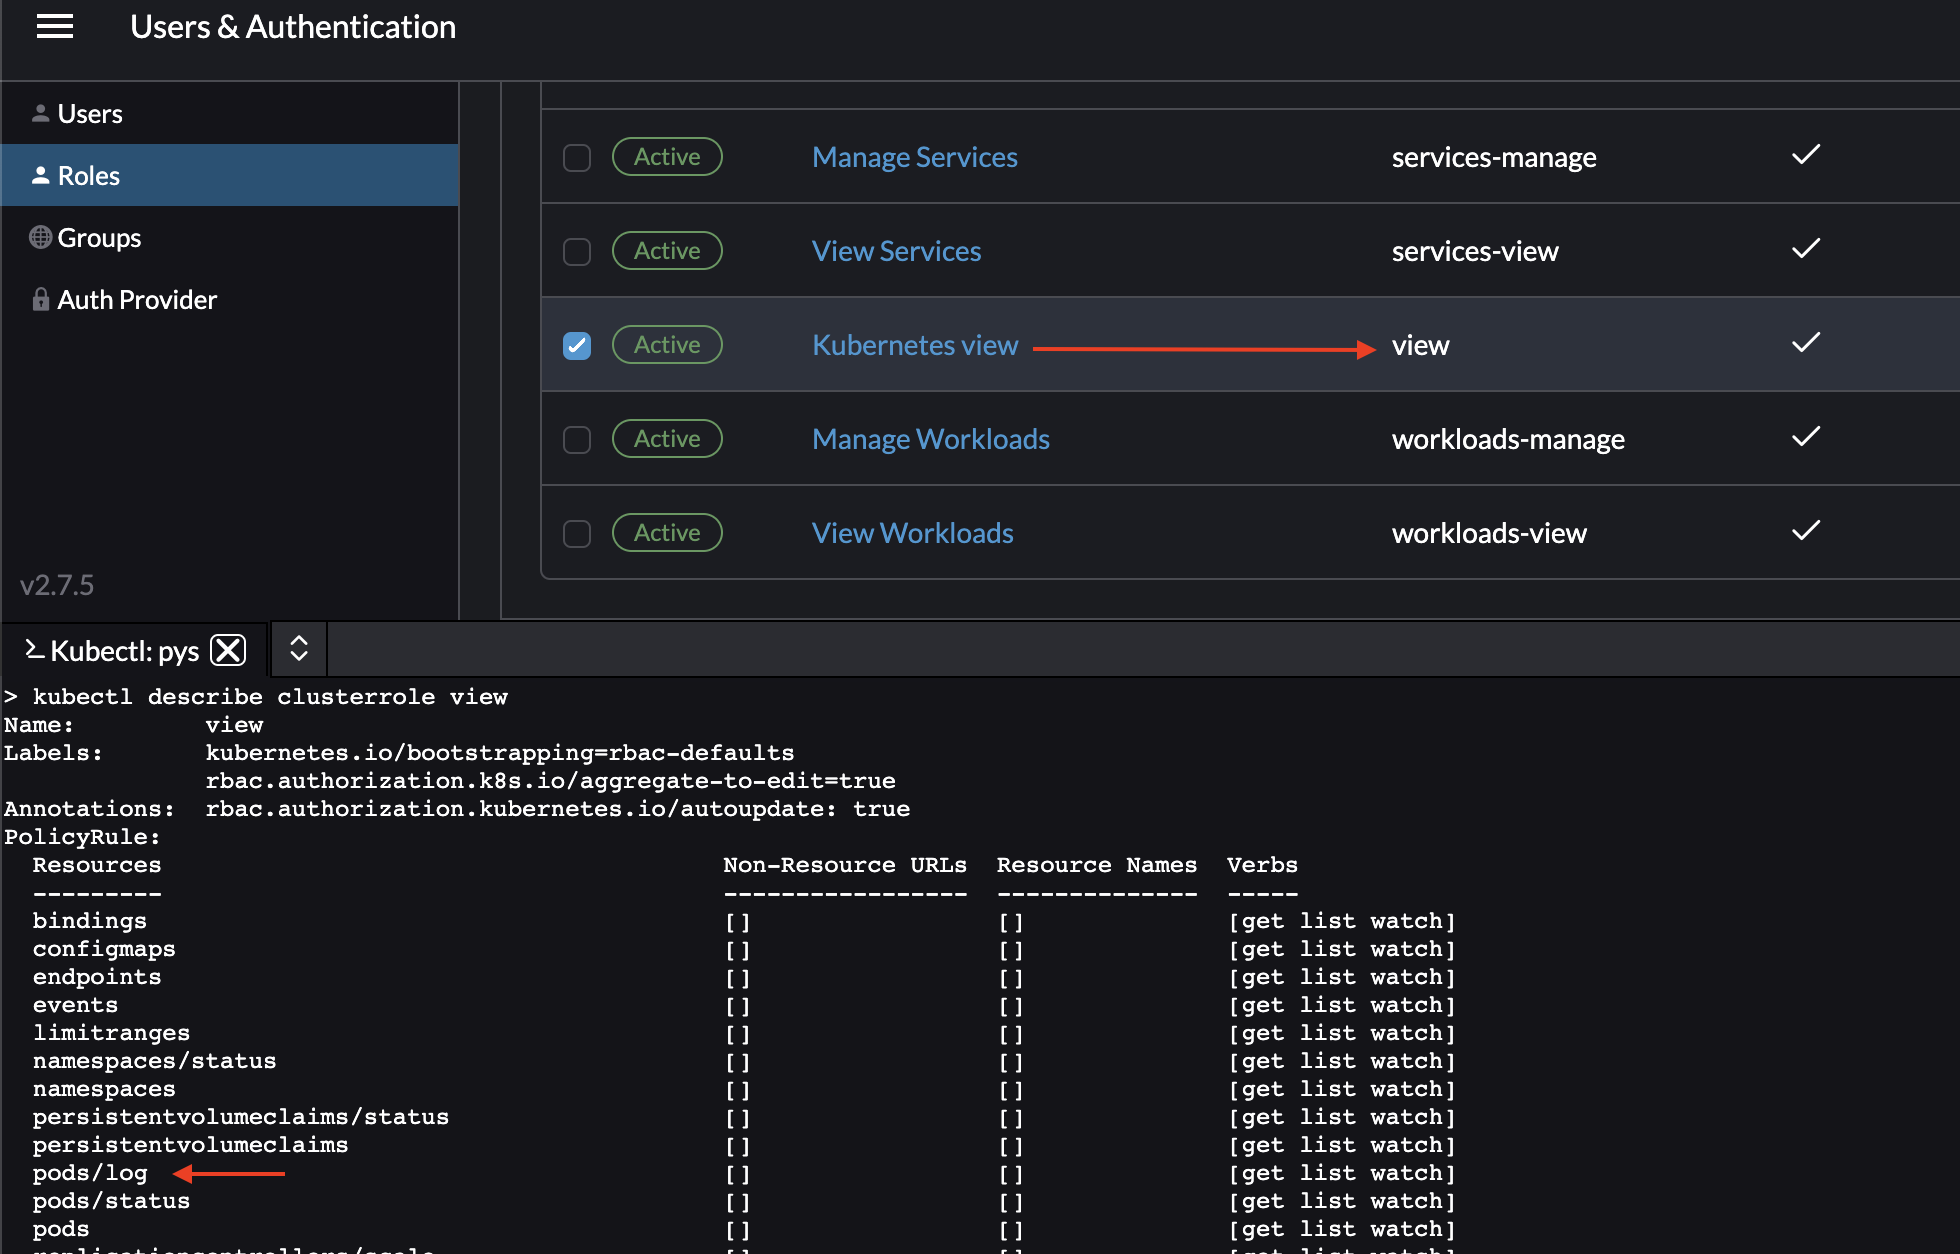This screenshot has height=1254, width=1960.
Task: Check the View Workloads row checkbox
Action: coord(577,533)
